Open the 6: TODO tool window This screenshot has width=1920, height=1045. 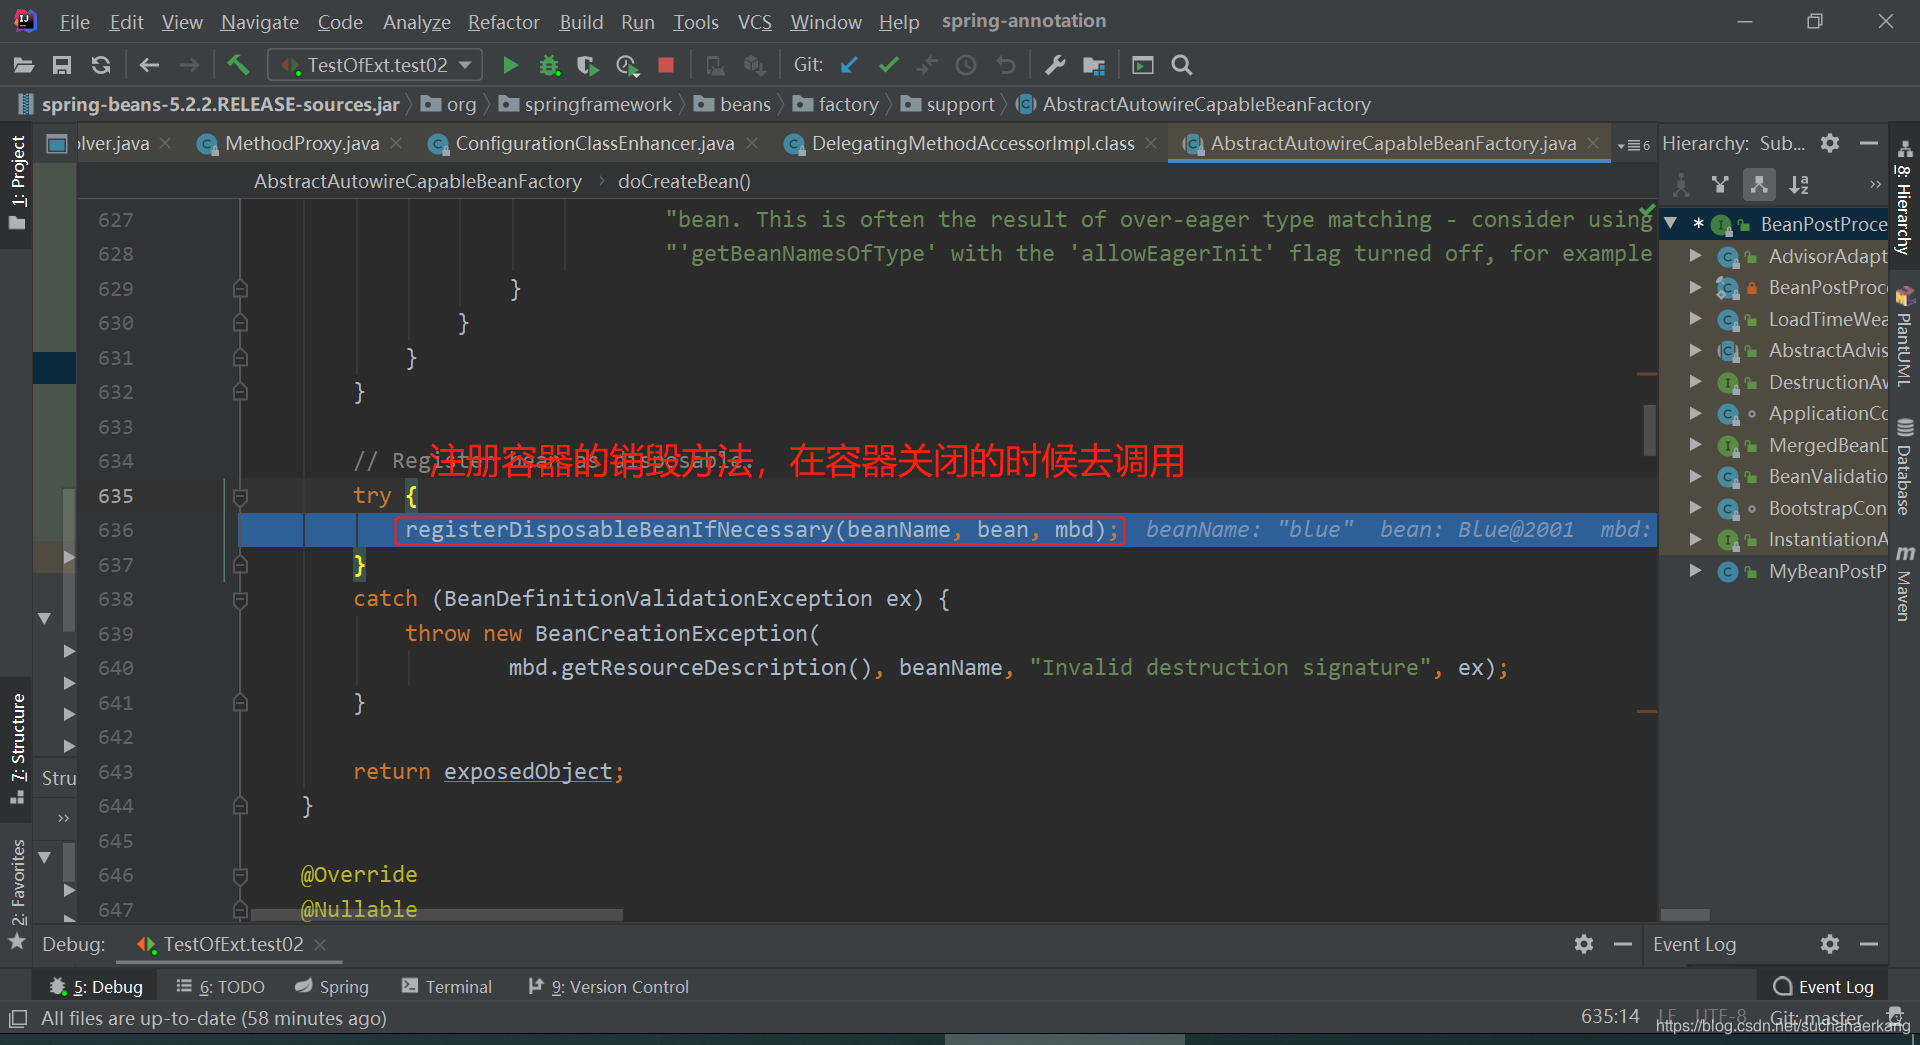pos(220,987)
